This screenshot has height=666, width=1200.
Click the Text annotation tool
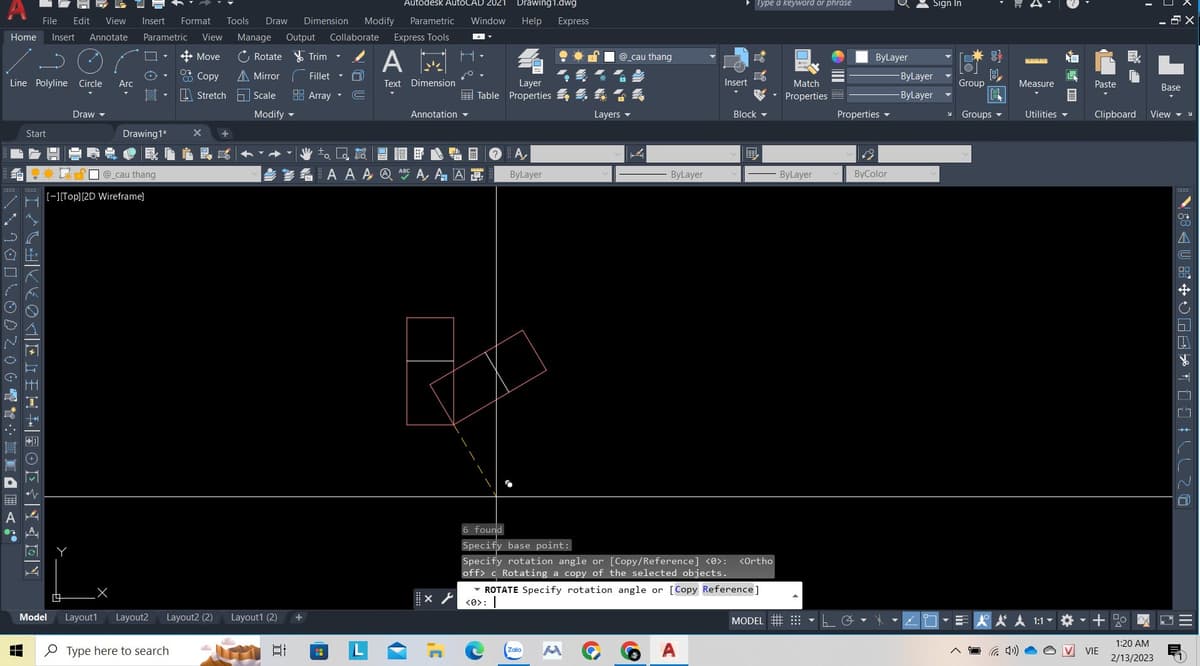[393, 68]
